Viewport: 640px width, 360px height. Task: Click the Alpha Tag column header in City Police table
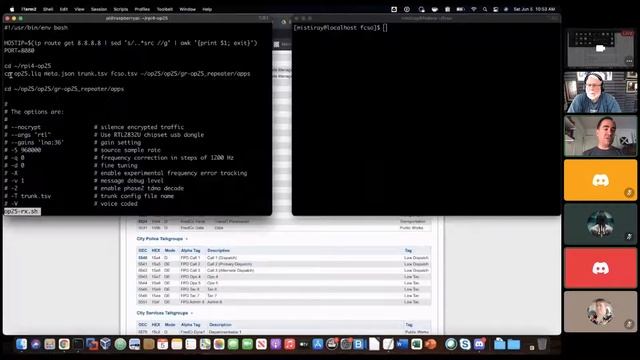click(x=191, y=250)
